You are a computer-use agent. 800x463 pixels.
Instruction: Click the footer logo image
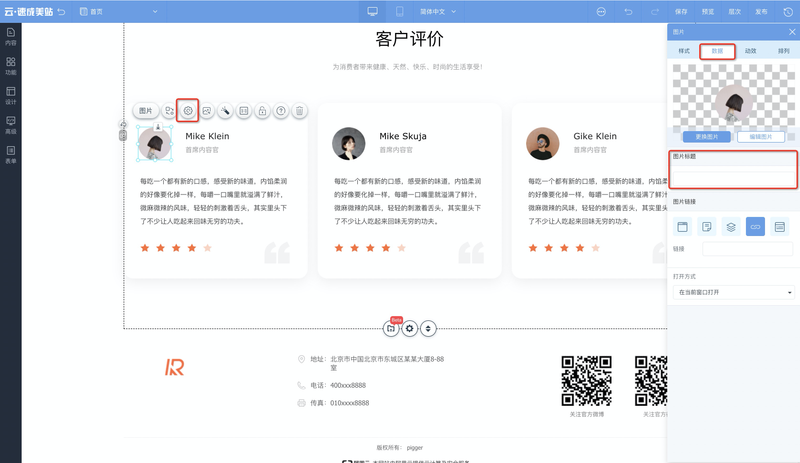pyautogui.click(x=174, y=367)
